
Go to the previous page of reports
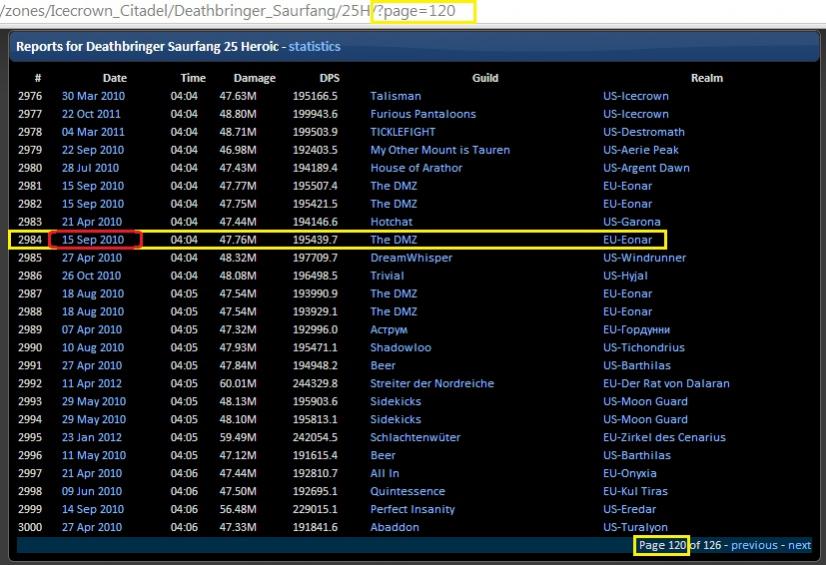755,545
